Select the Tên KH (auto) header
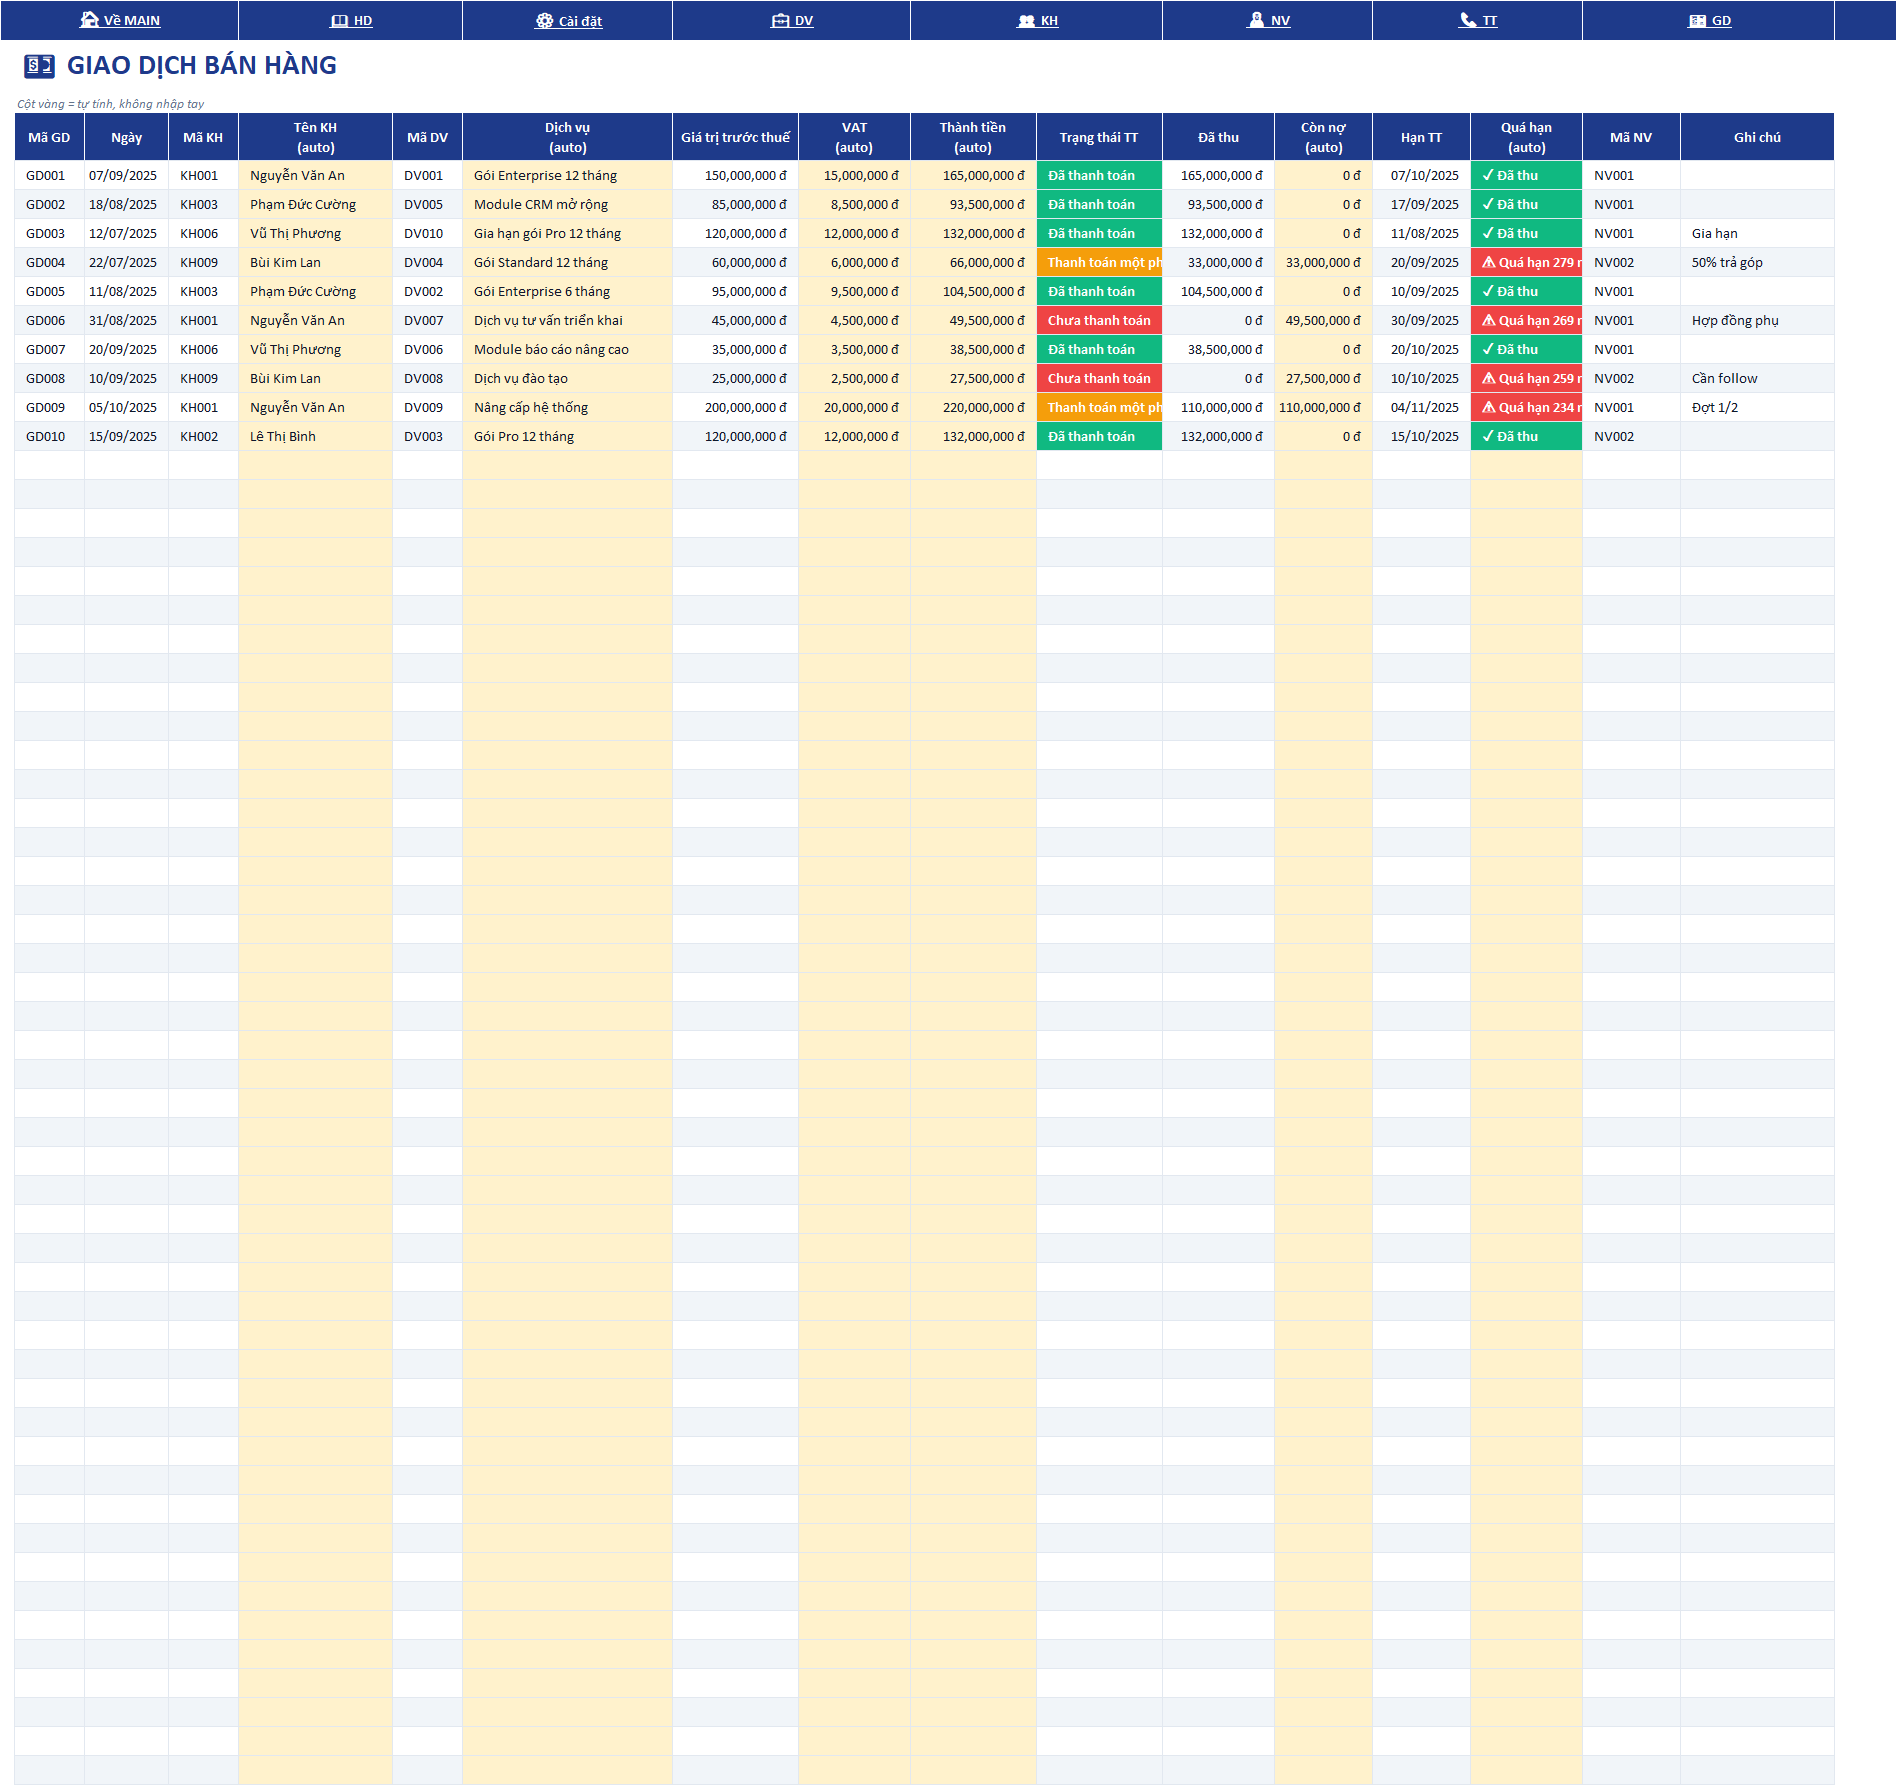The height and width of the screenshot is (1785, 1896). pyautogui.click(x=316, y=137)
